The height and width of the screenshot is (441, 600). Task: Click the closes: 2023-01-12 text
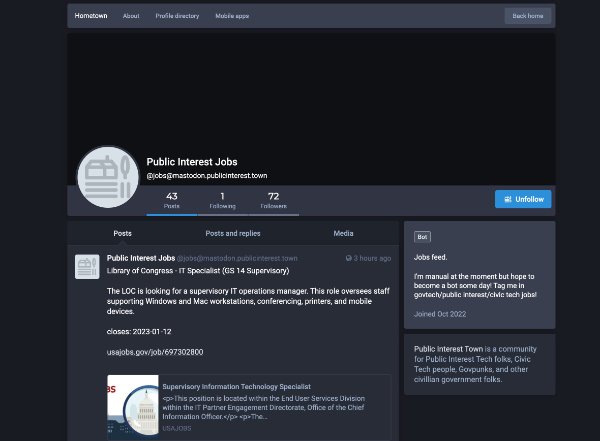pos(139,332)
